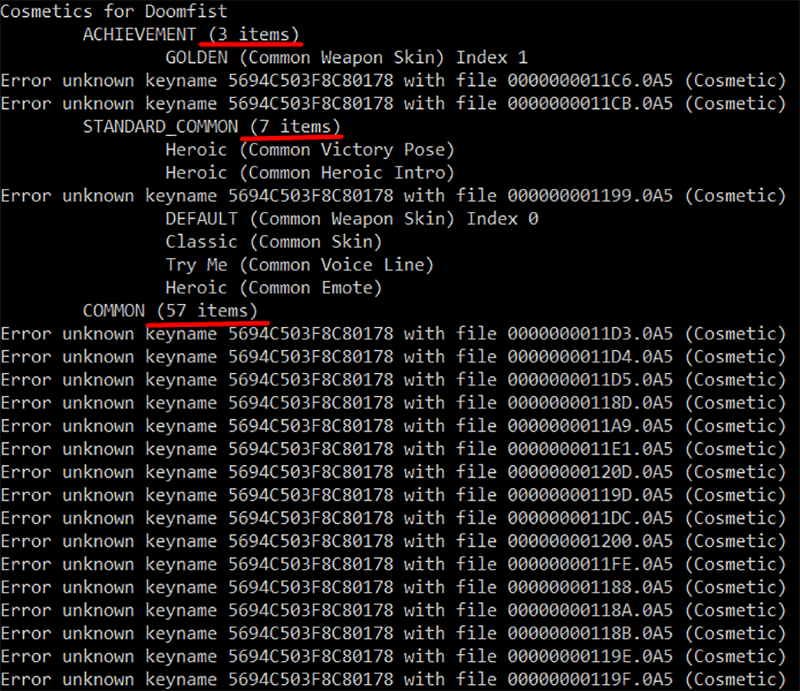This screenshot has height=691, width=800.
Task: Click 'Try Me (Common Voice Line)' line
Action: pyautogui.click(x=299, y=265)
